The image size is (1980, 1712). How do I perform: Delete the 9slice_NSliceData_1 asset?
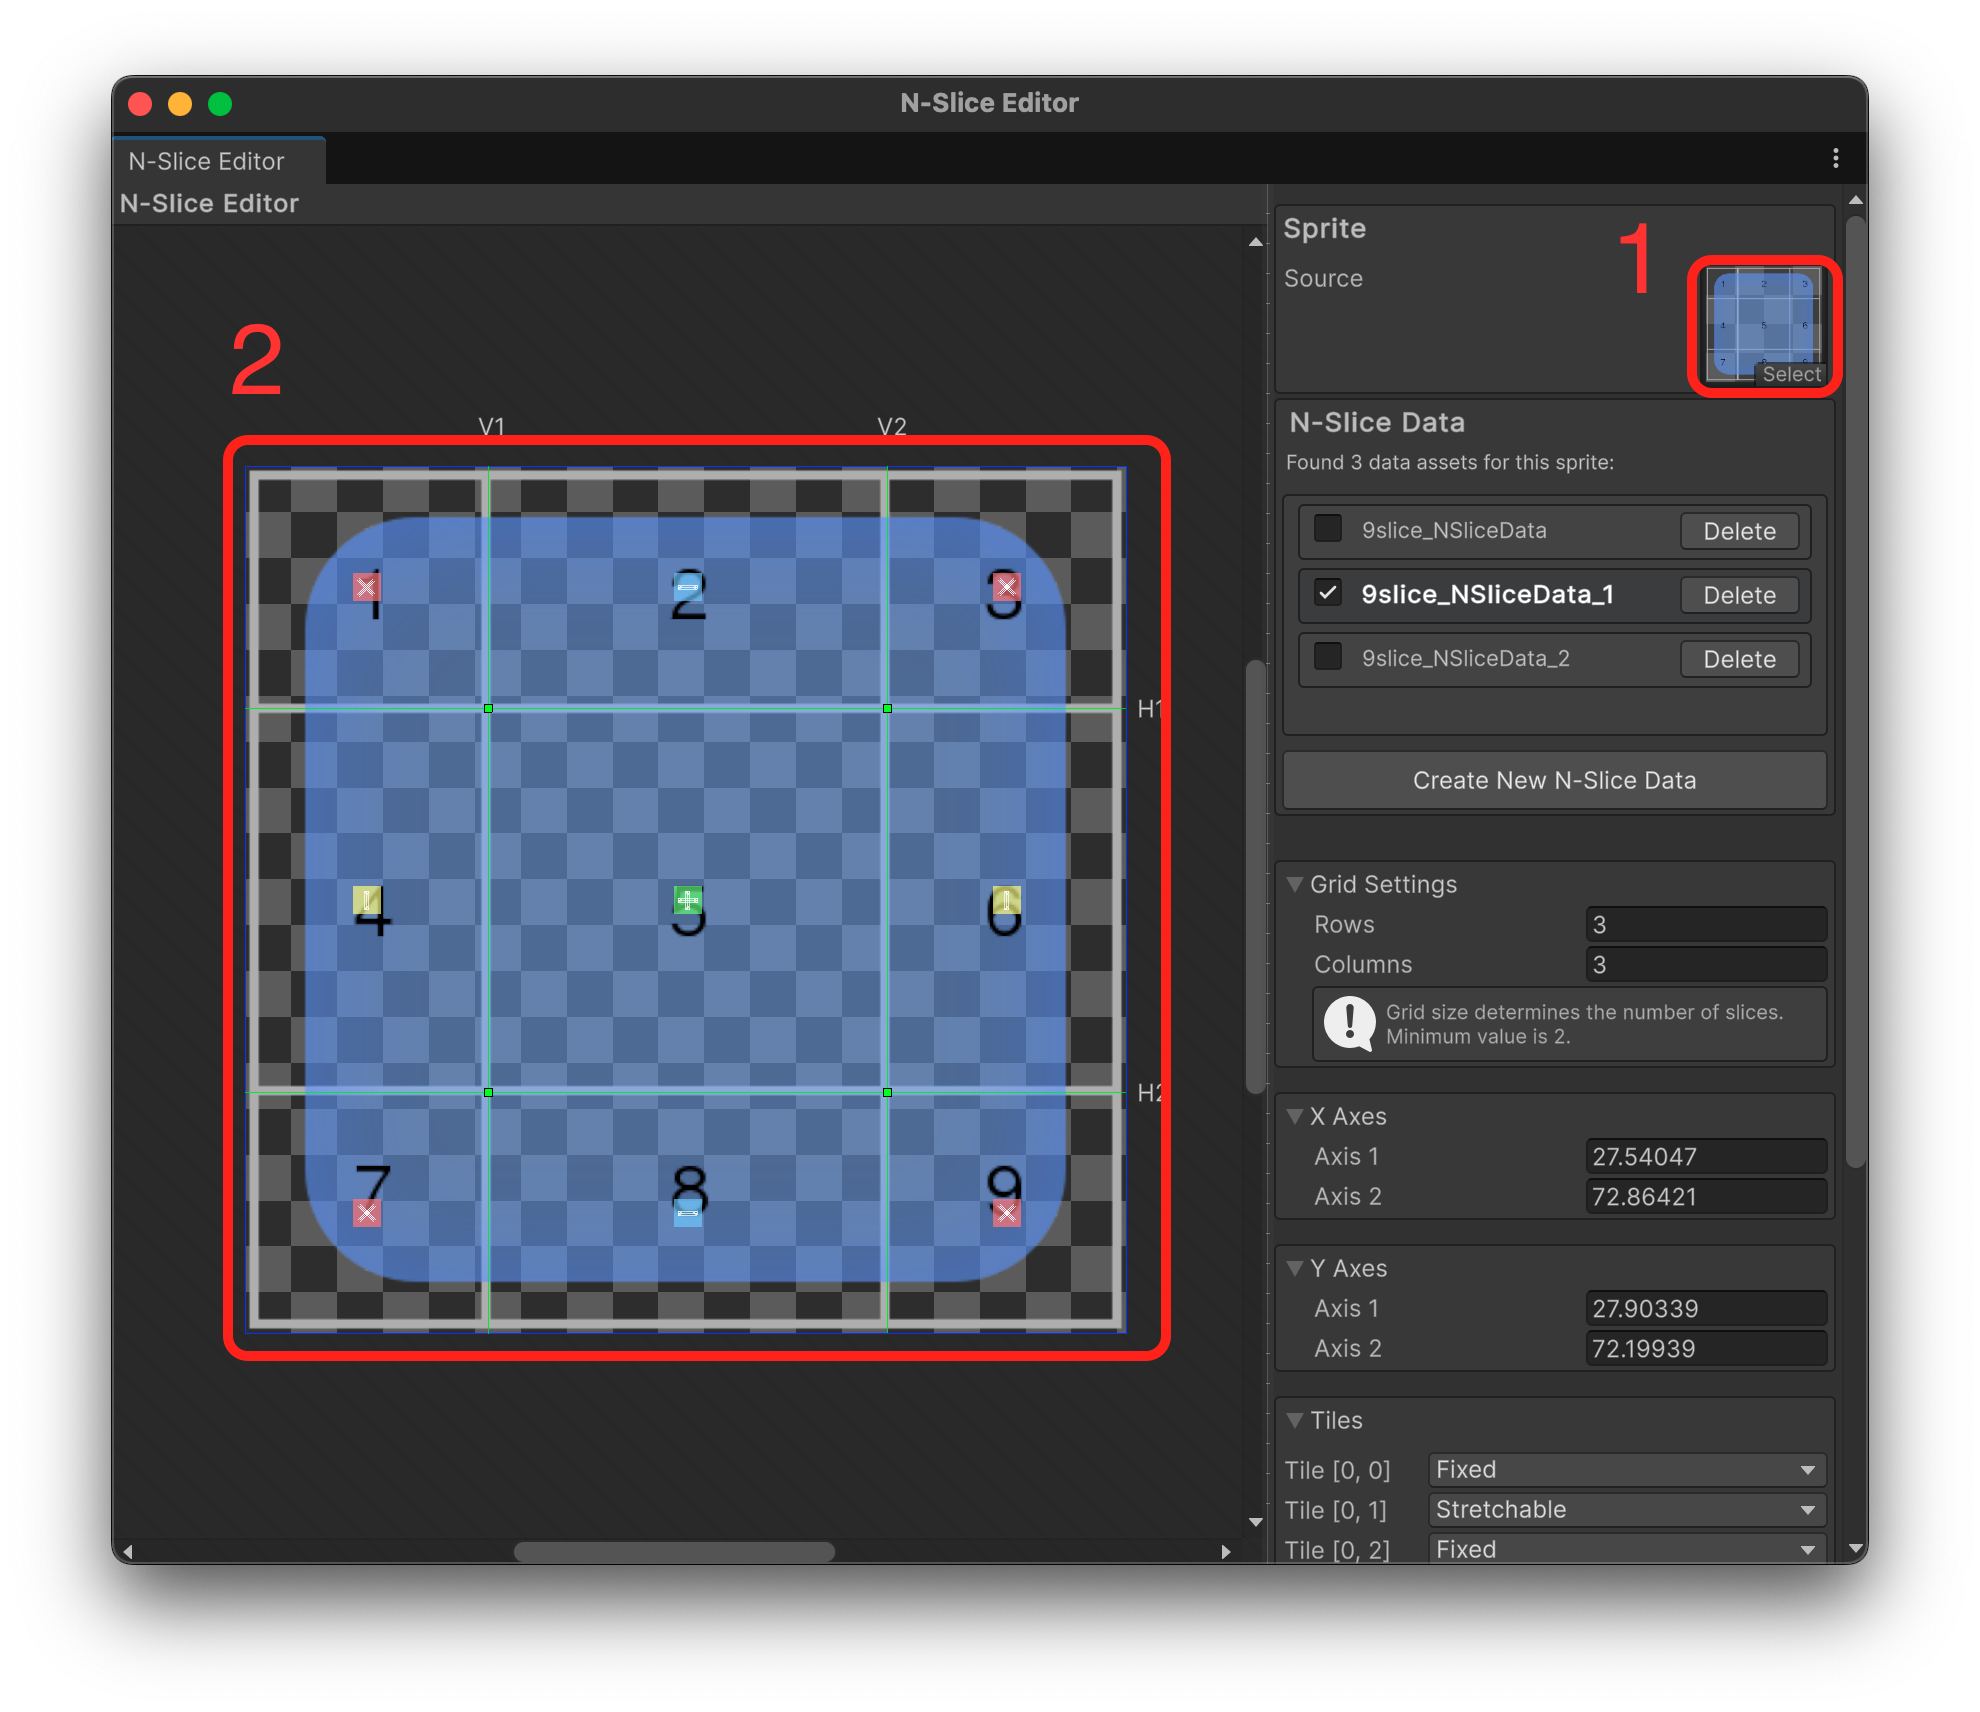coord(1739,595)
